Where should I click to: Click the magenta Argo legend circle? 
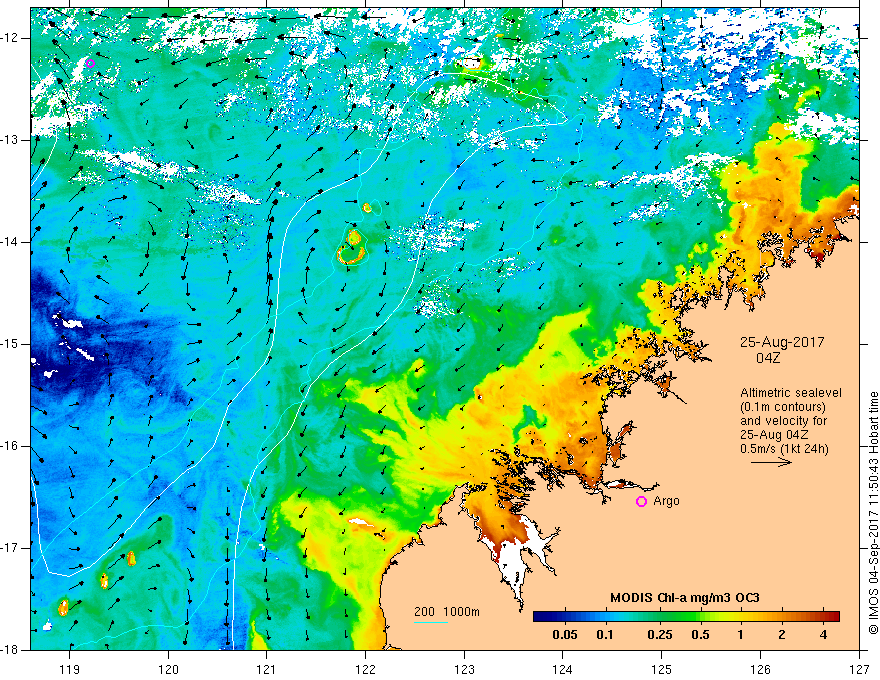641,501
